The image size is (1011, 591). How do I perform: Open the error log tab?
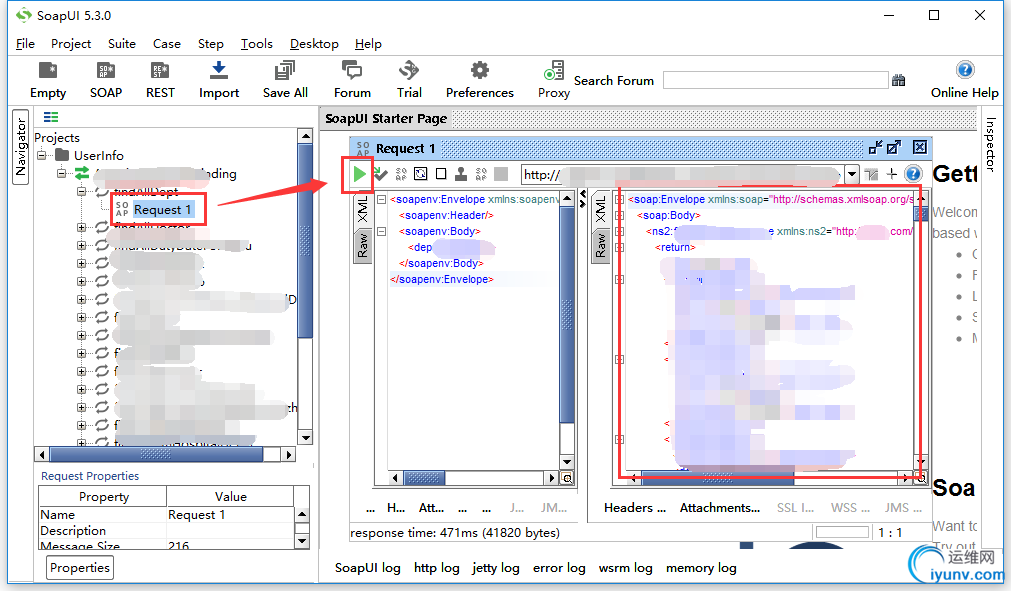tap(559, 568)
